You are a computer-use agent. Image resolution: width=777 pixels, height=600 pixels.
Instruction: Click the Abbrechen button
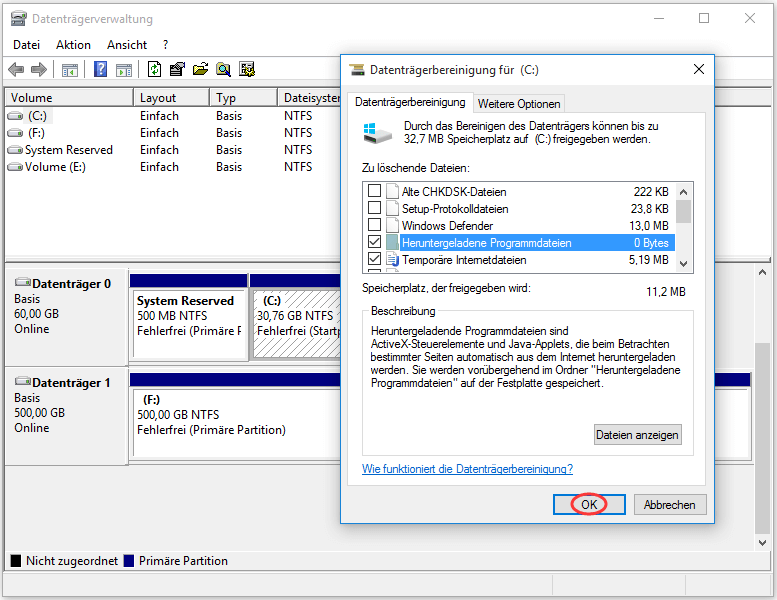[x=669, y=504]
